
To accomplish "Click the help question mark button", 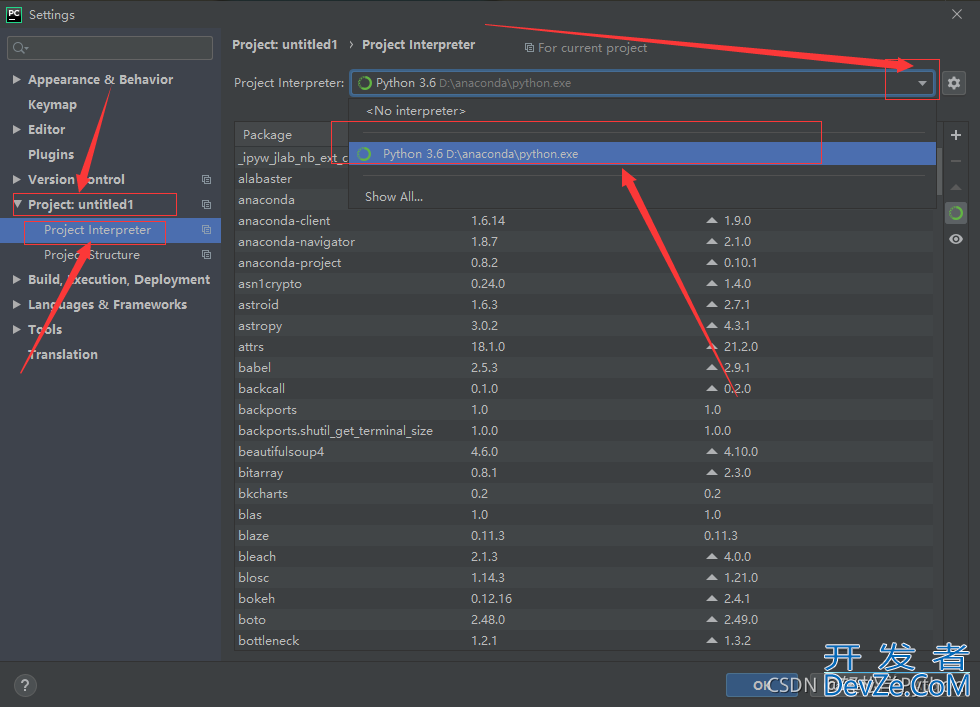I will tap(25, 685).
